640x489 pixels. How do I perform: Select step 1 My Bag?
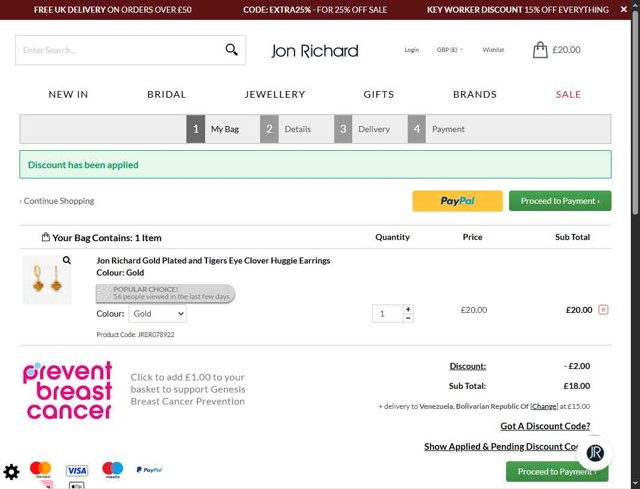pyautogui.click(x=213, y=129)
